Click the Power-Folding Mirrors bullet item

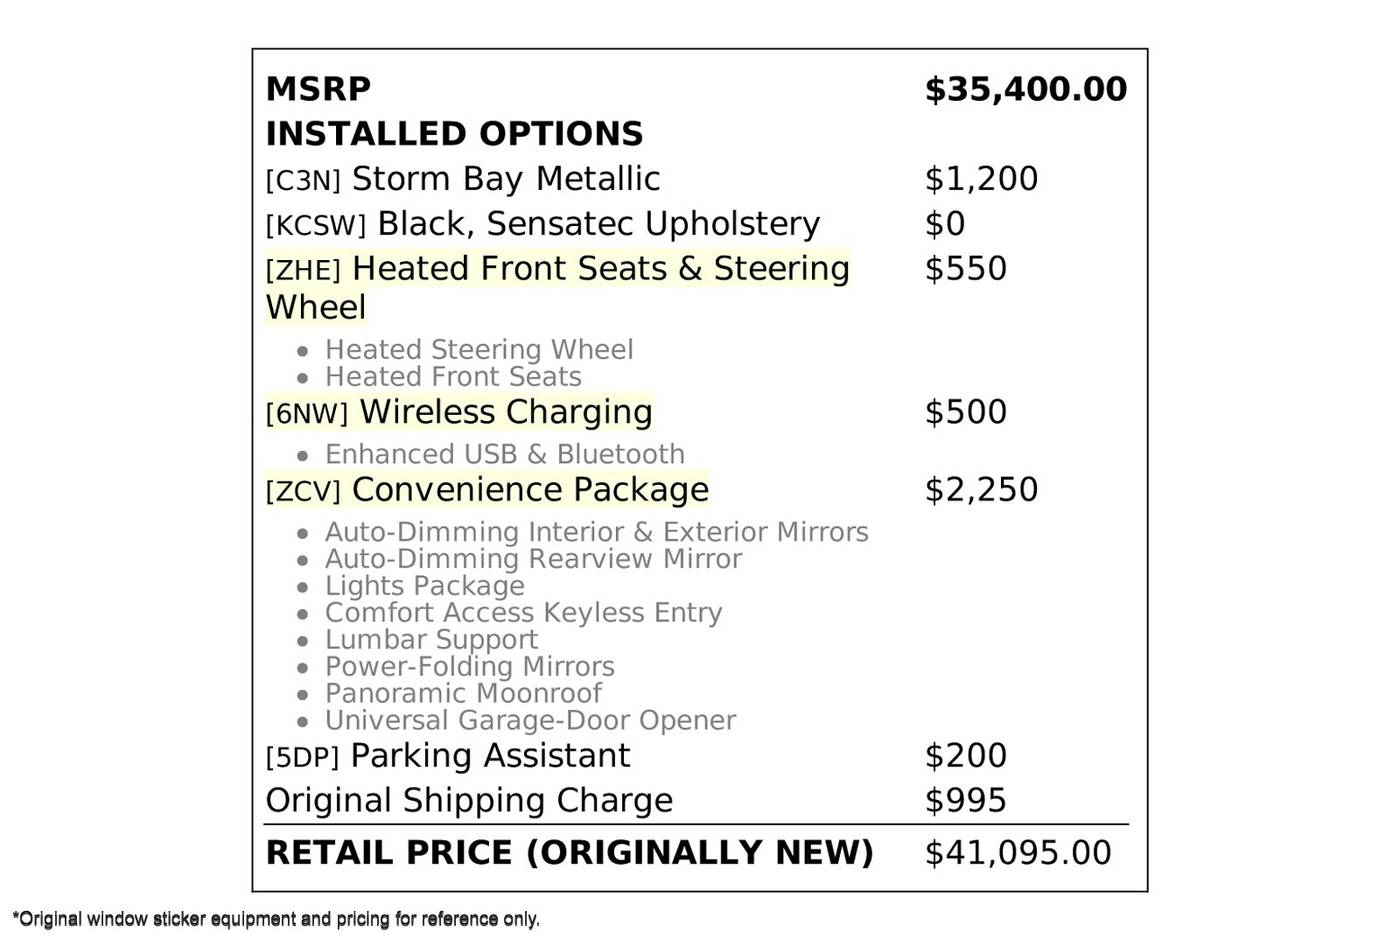tap(469, 666)
